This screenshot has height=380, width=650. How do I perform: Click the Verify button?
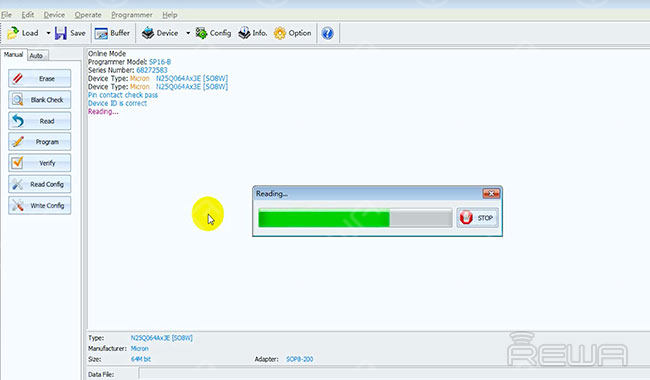tap(39, 163)
